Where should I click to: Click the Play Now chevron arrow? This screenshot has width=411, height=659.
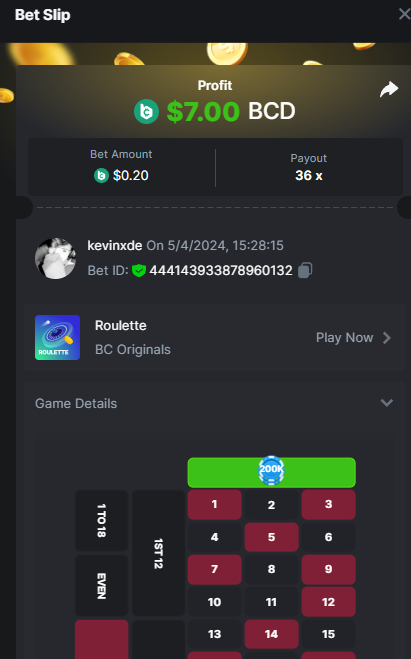coord(387,337)
